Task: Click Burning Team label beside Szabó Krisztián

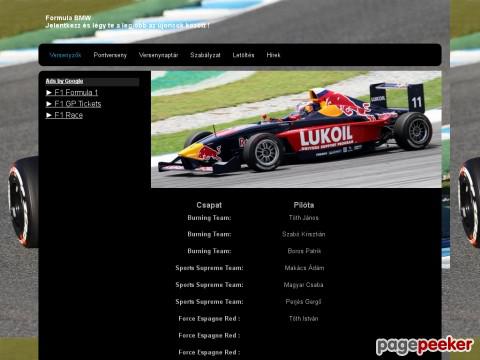Action: (209, 234)
